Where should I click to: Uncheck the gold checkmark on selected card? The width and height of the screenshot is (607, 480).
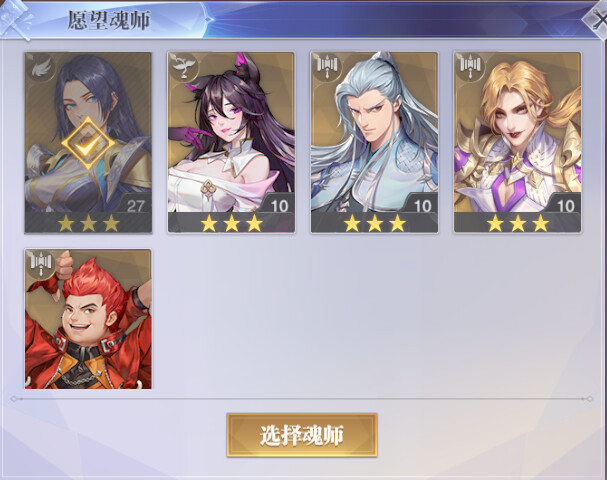pos(88,143)
